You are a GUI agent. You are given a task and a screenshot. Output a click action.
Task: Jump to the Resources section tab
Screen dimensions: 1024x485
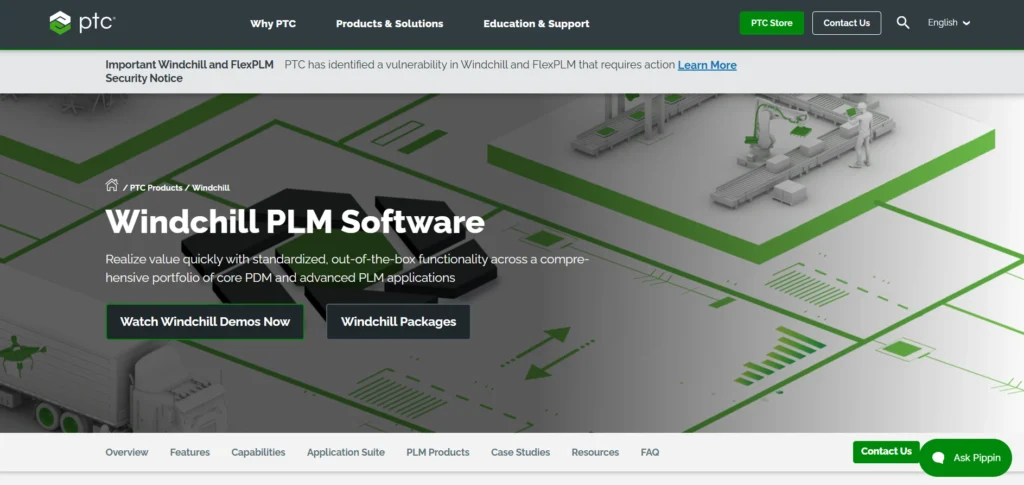tap(595, 452)
